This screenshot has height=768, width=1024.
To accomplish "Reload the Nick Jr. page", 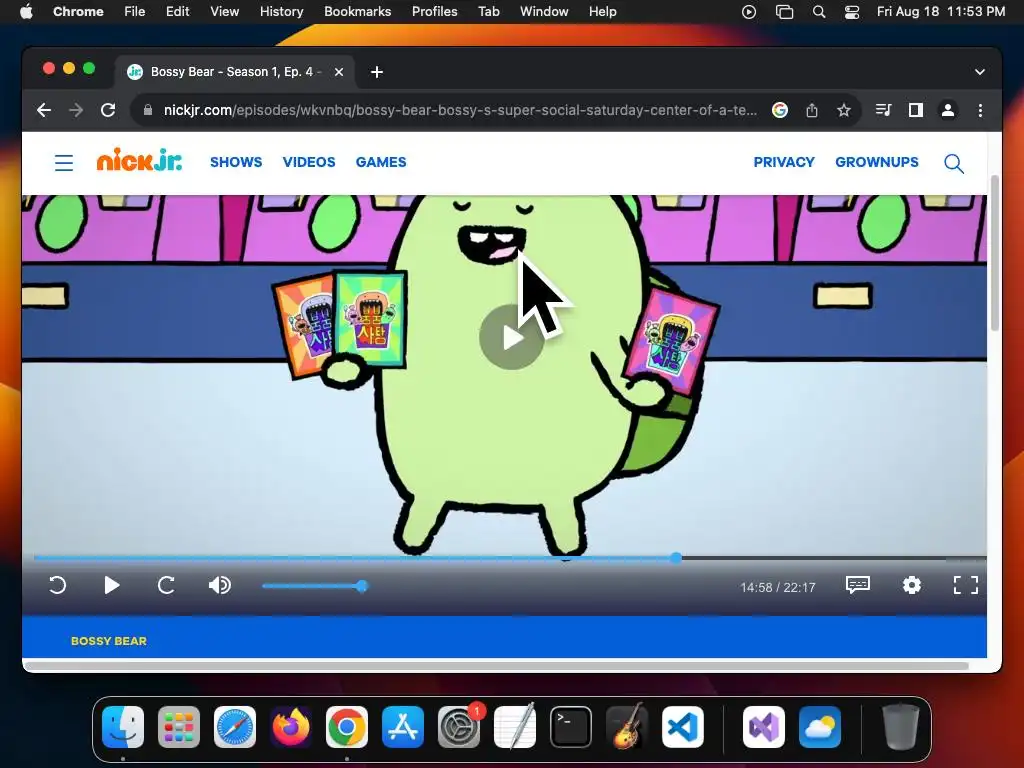I will point(108,110).
